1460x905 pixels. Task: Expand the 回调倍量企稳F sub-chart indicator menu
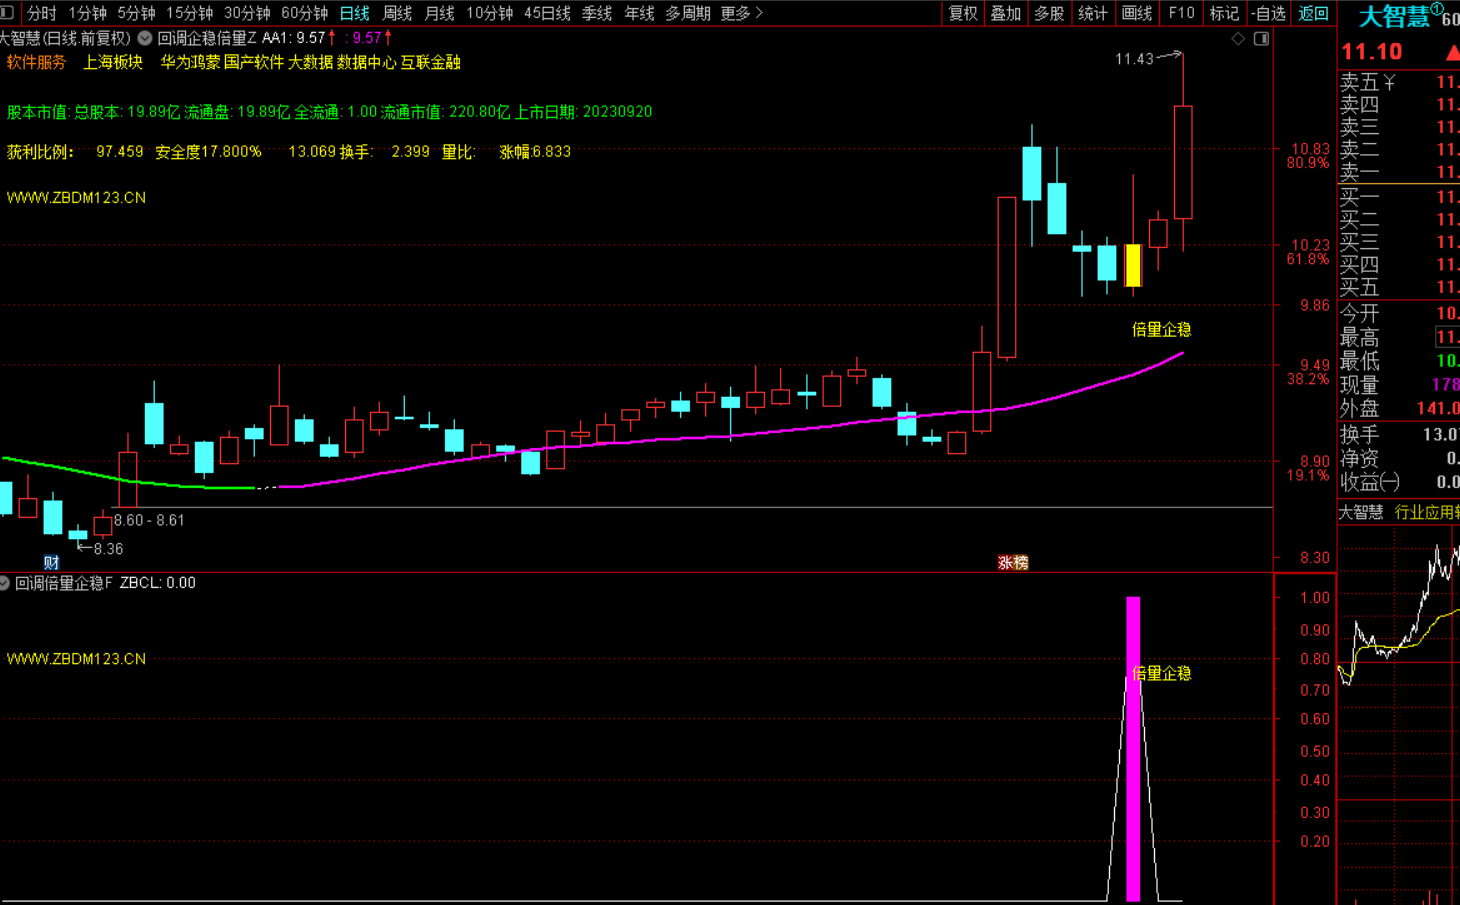tap(5, 583)
